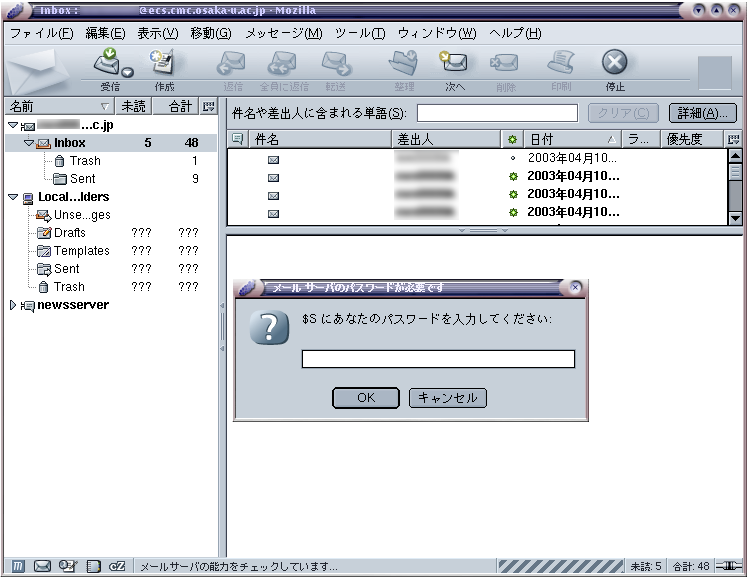Click the 次へ (Next) toolbar icon

455,64
